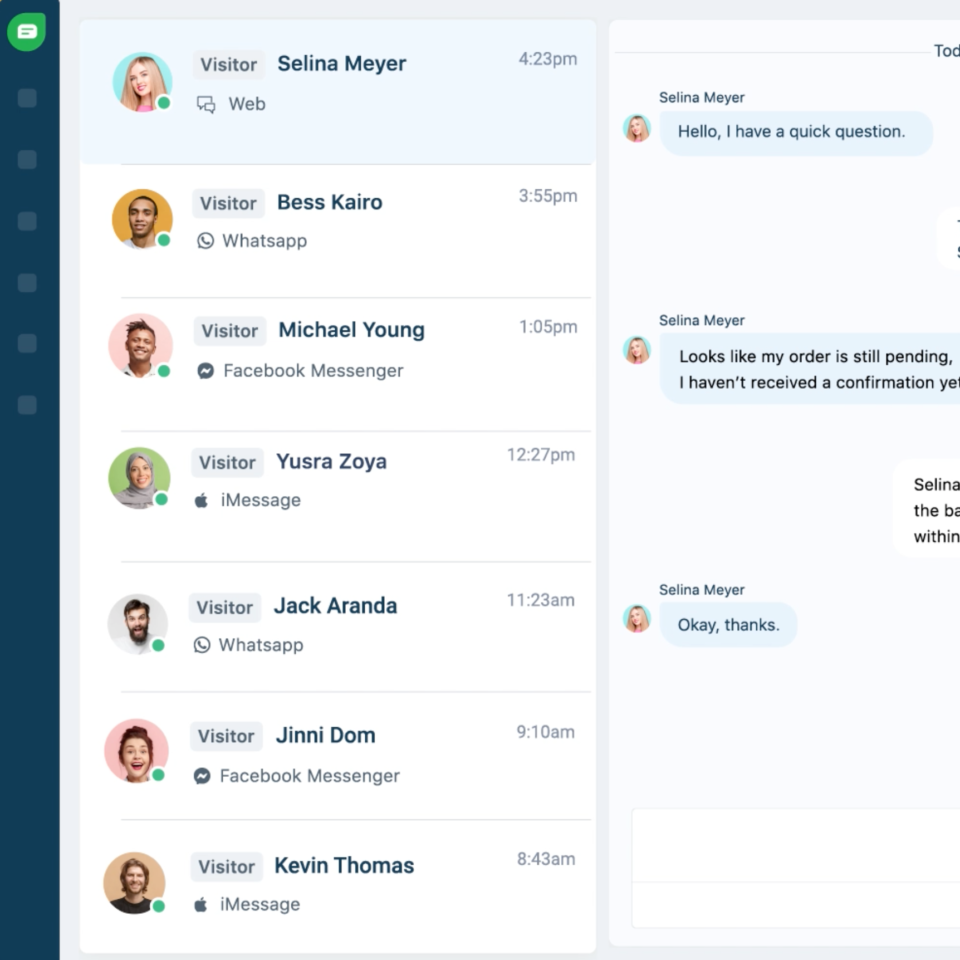Open Kevin Thomas's name in list
Viewport: 960px width, 960px height.
point(344,866)
